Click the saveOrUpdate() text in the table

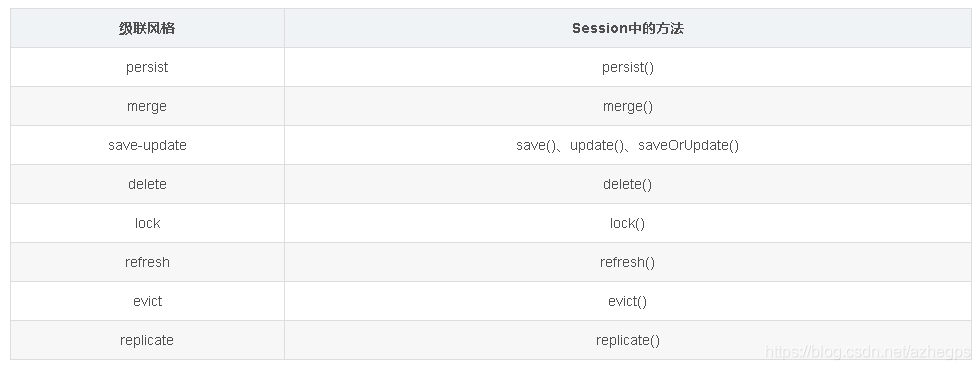688,146
